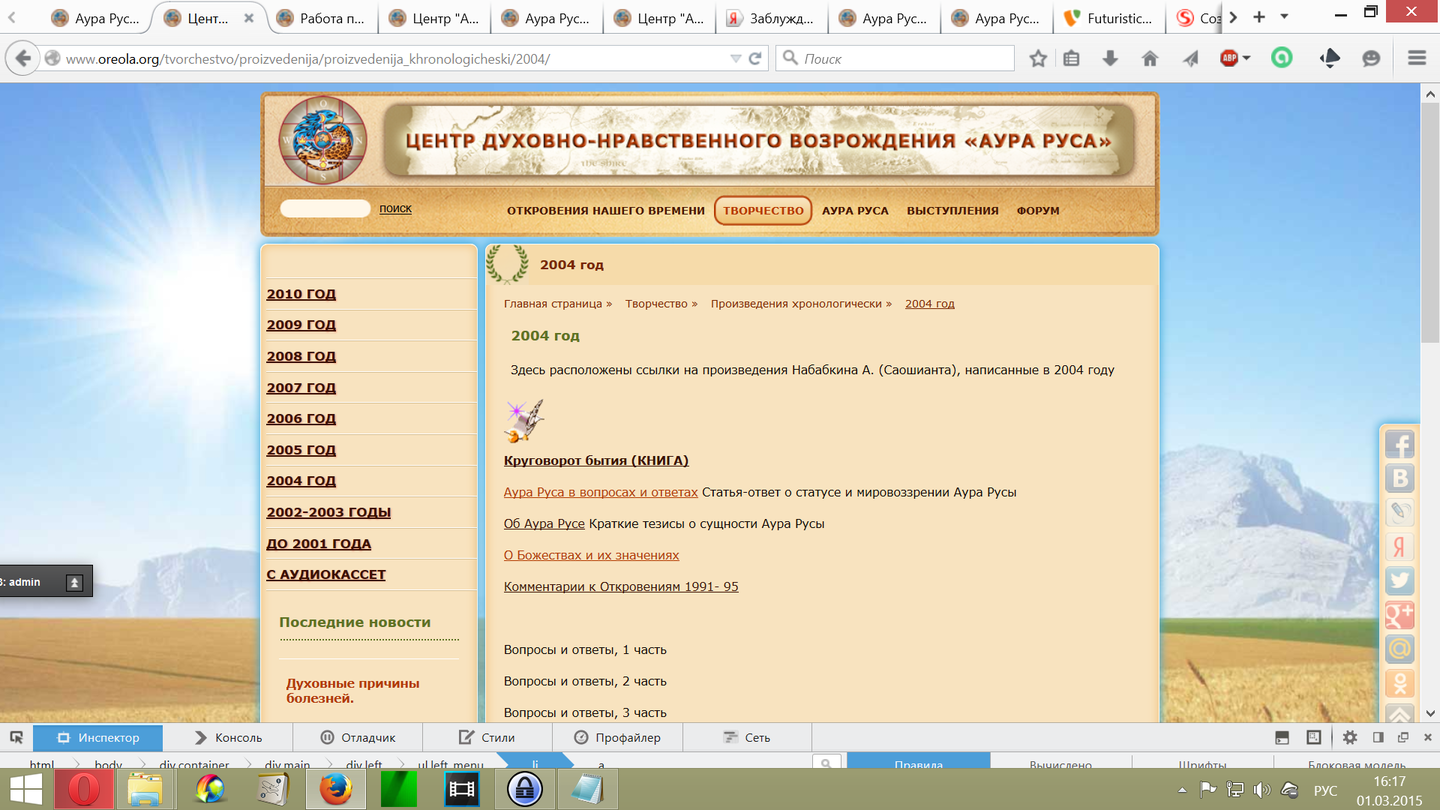
Task: Open the Futuristic browser tab
Action: point(1108,18)
